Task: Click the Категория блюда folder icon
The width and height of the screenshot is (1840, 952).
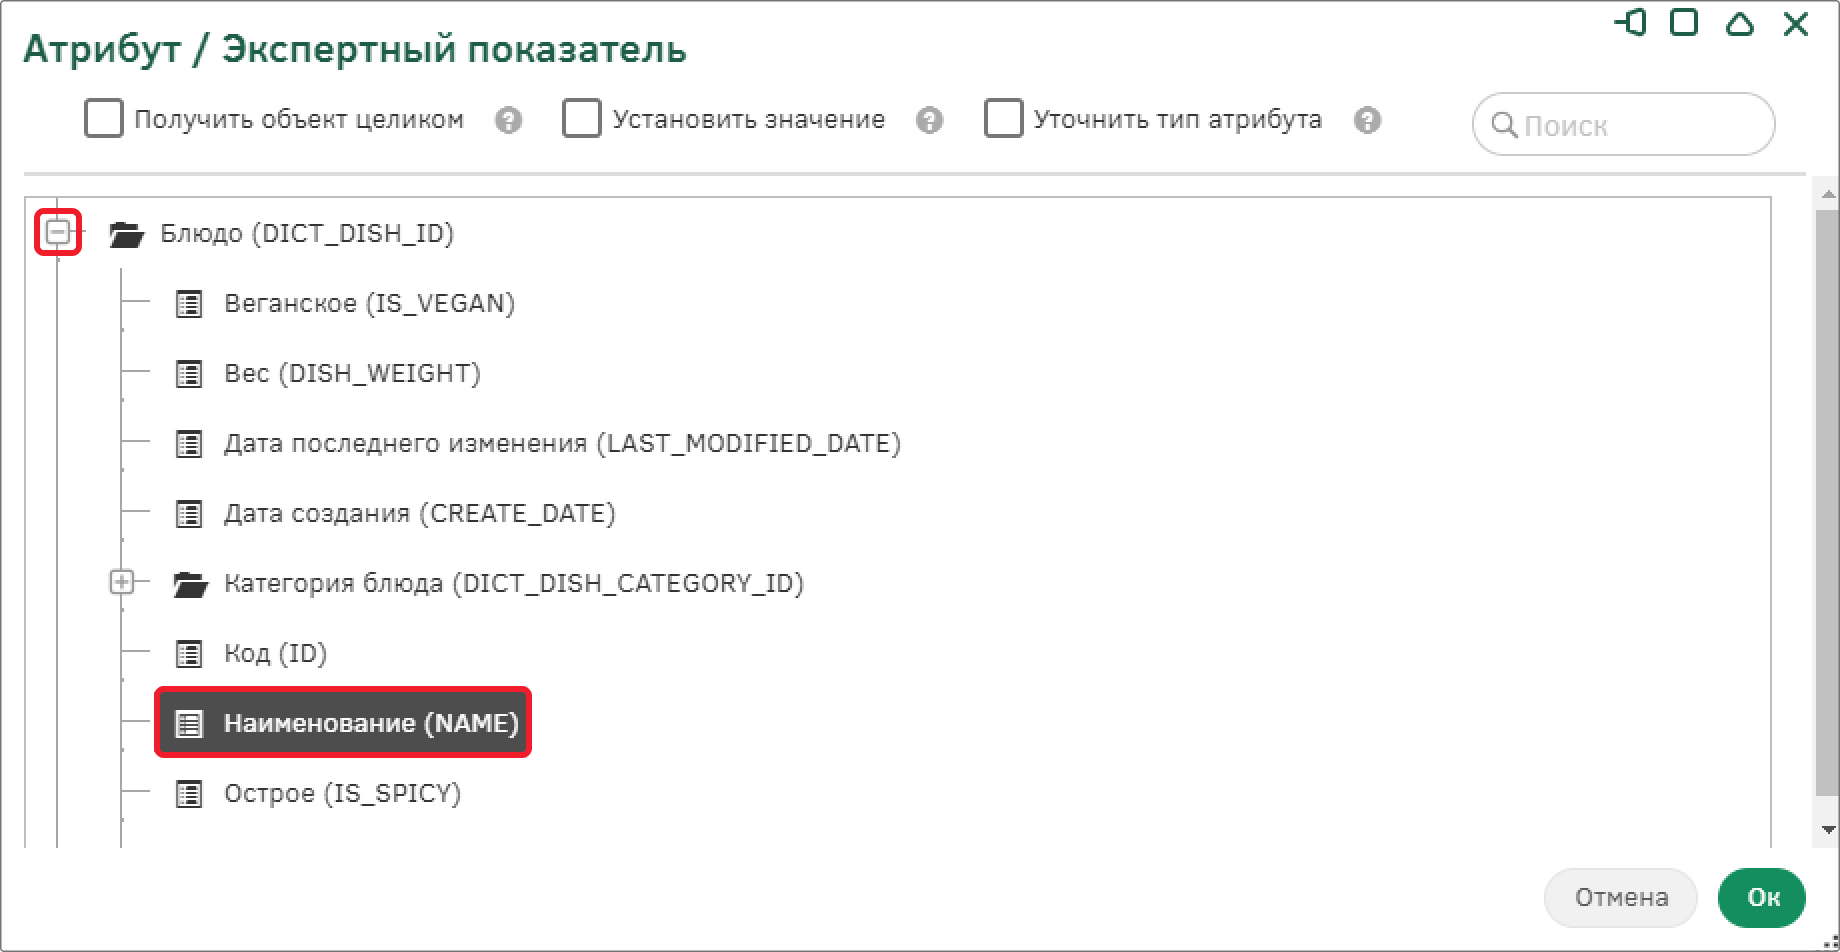Action: (190, 584)
